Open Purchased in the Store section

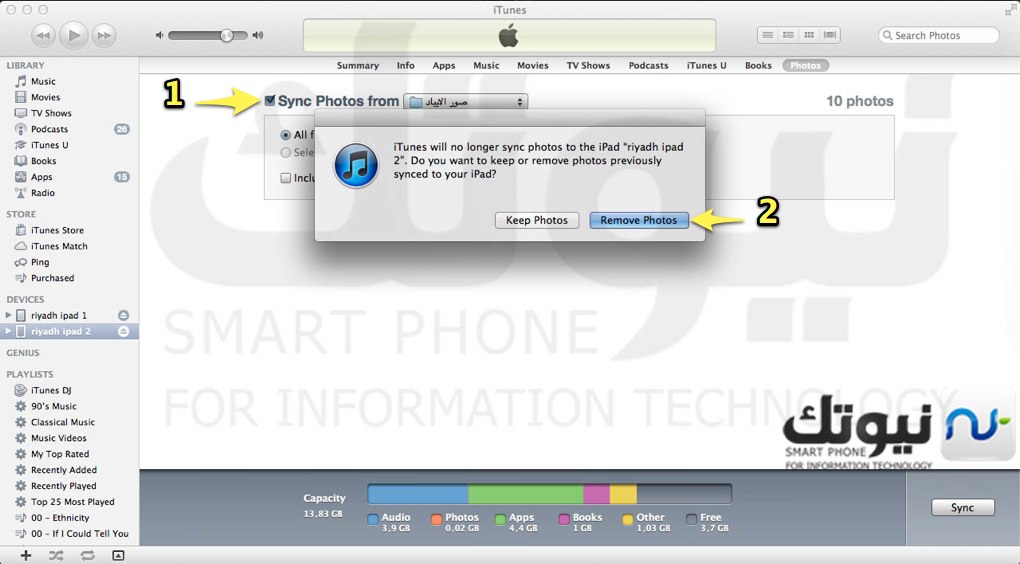53,278
